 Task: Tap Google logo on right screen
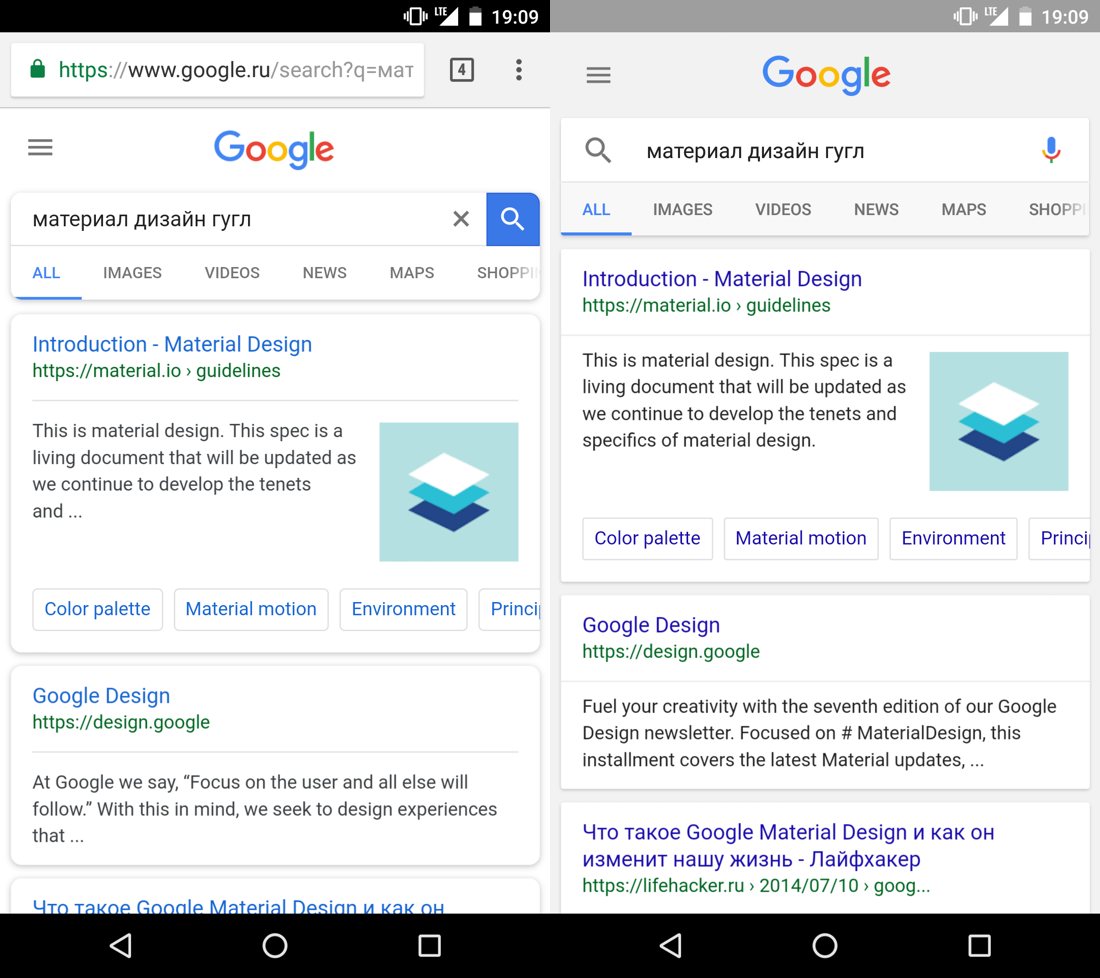point(826,75)
